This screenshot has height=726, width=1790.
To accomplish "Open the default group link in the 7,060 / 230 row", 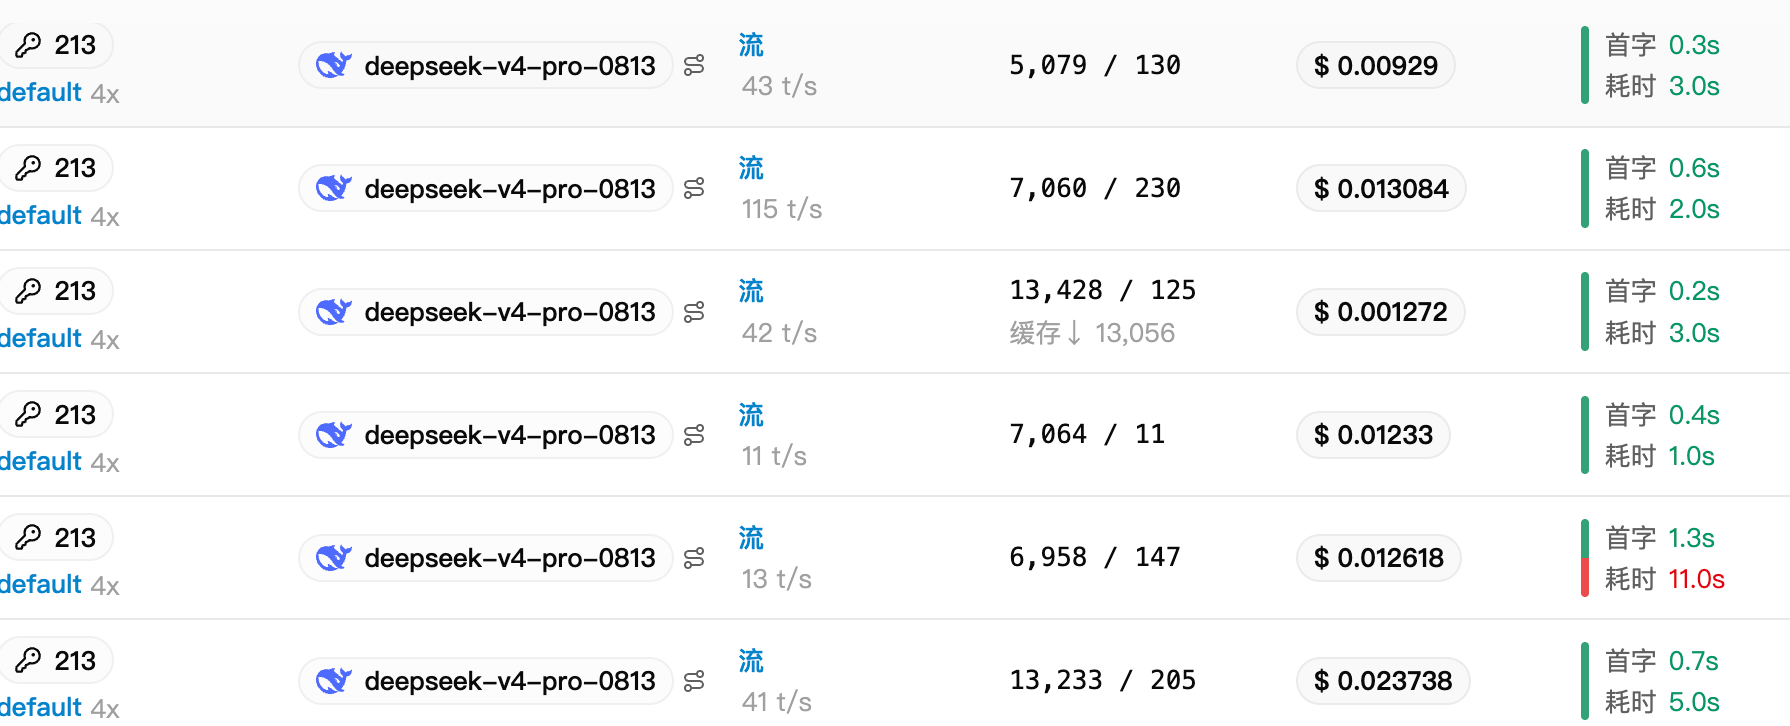I will 40,215.
